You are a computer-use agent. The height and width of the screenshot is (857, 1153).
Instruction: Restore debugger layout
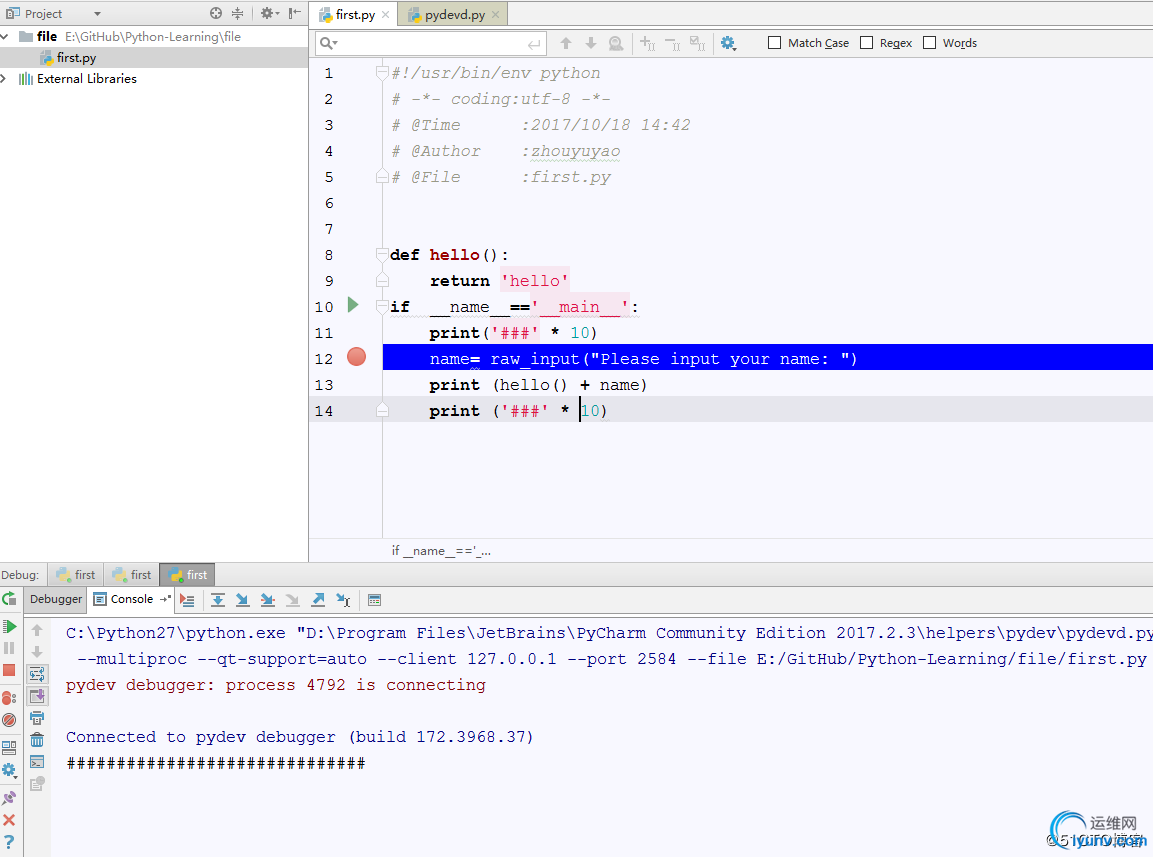click(x=10, y=748)
